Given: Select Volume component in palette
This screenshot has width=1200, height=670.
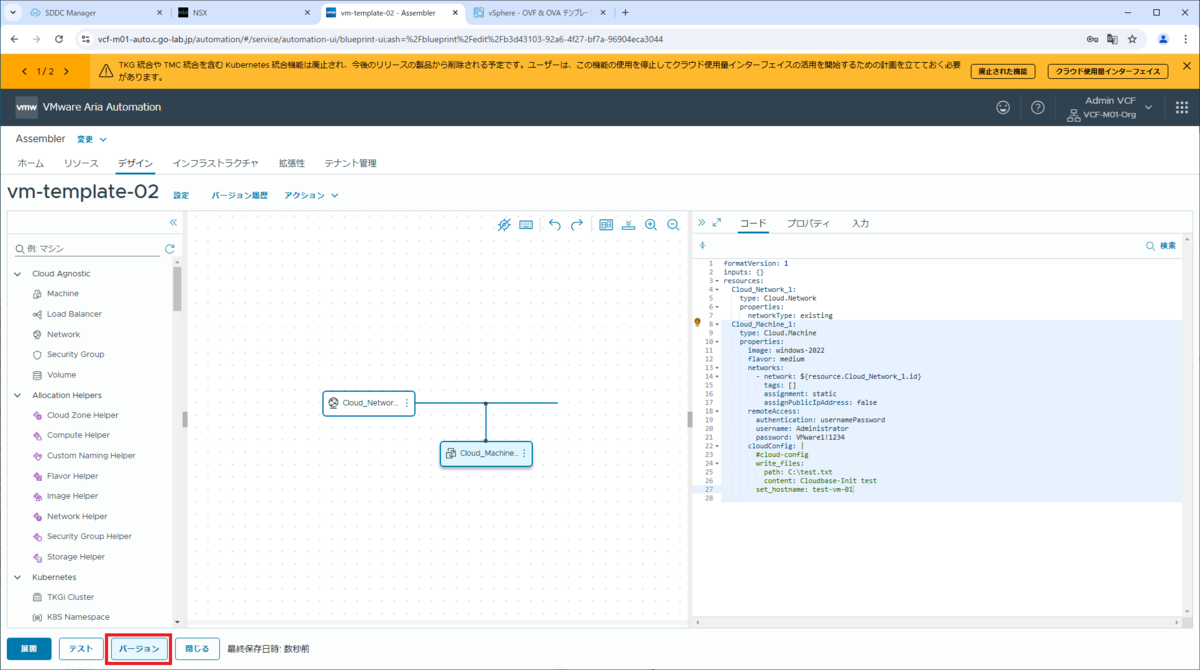Looking at the screenshot, I should click(61, 375).
